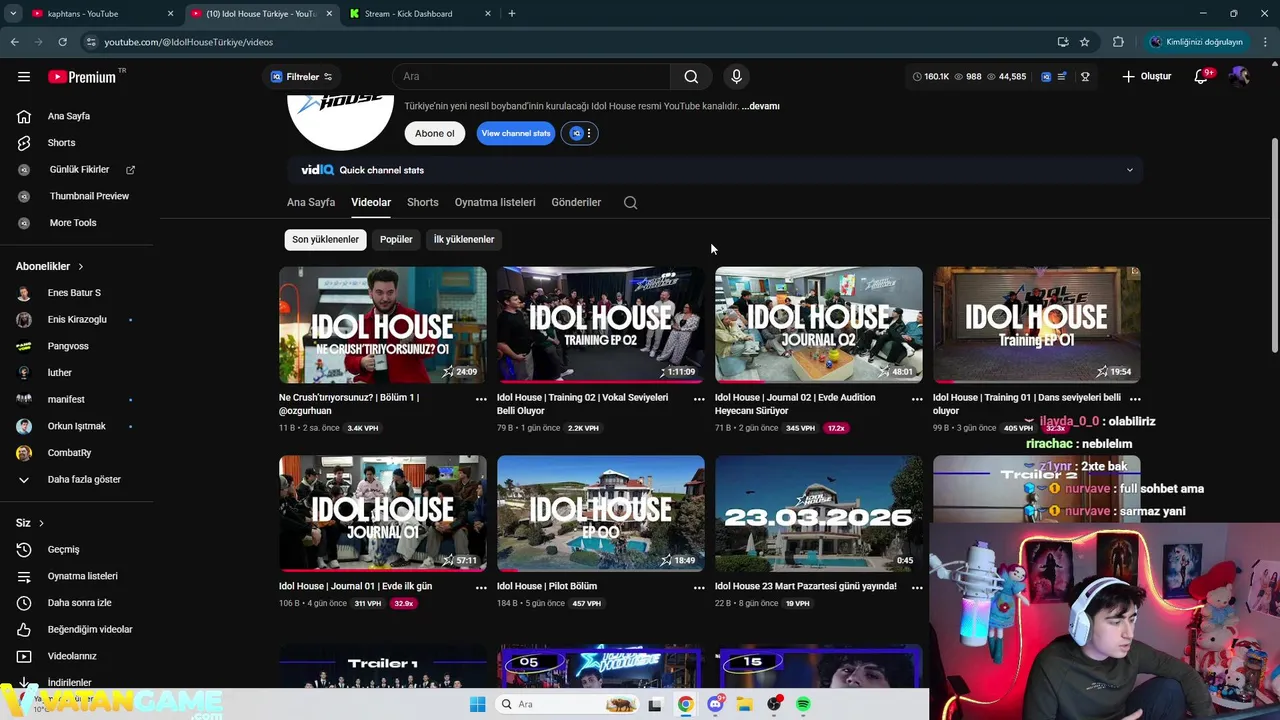Viewport: 1280px width, 720px height.
Task: Open the vidIQ blue IQ icon in header
Action: click(1046, 76)
